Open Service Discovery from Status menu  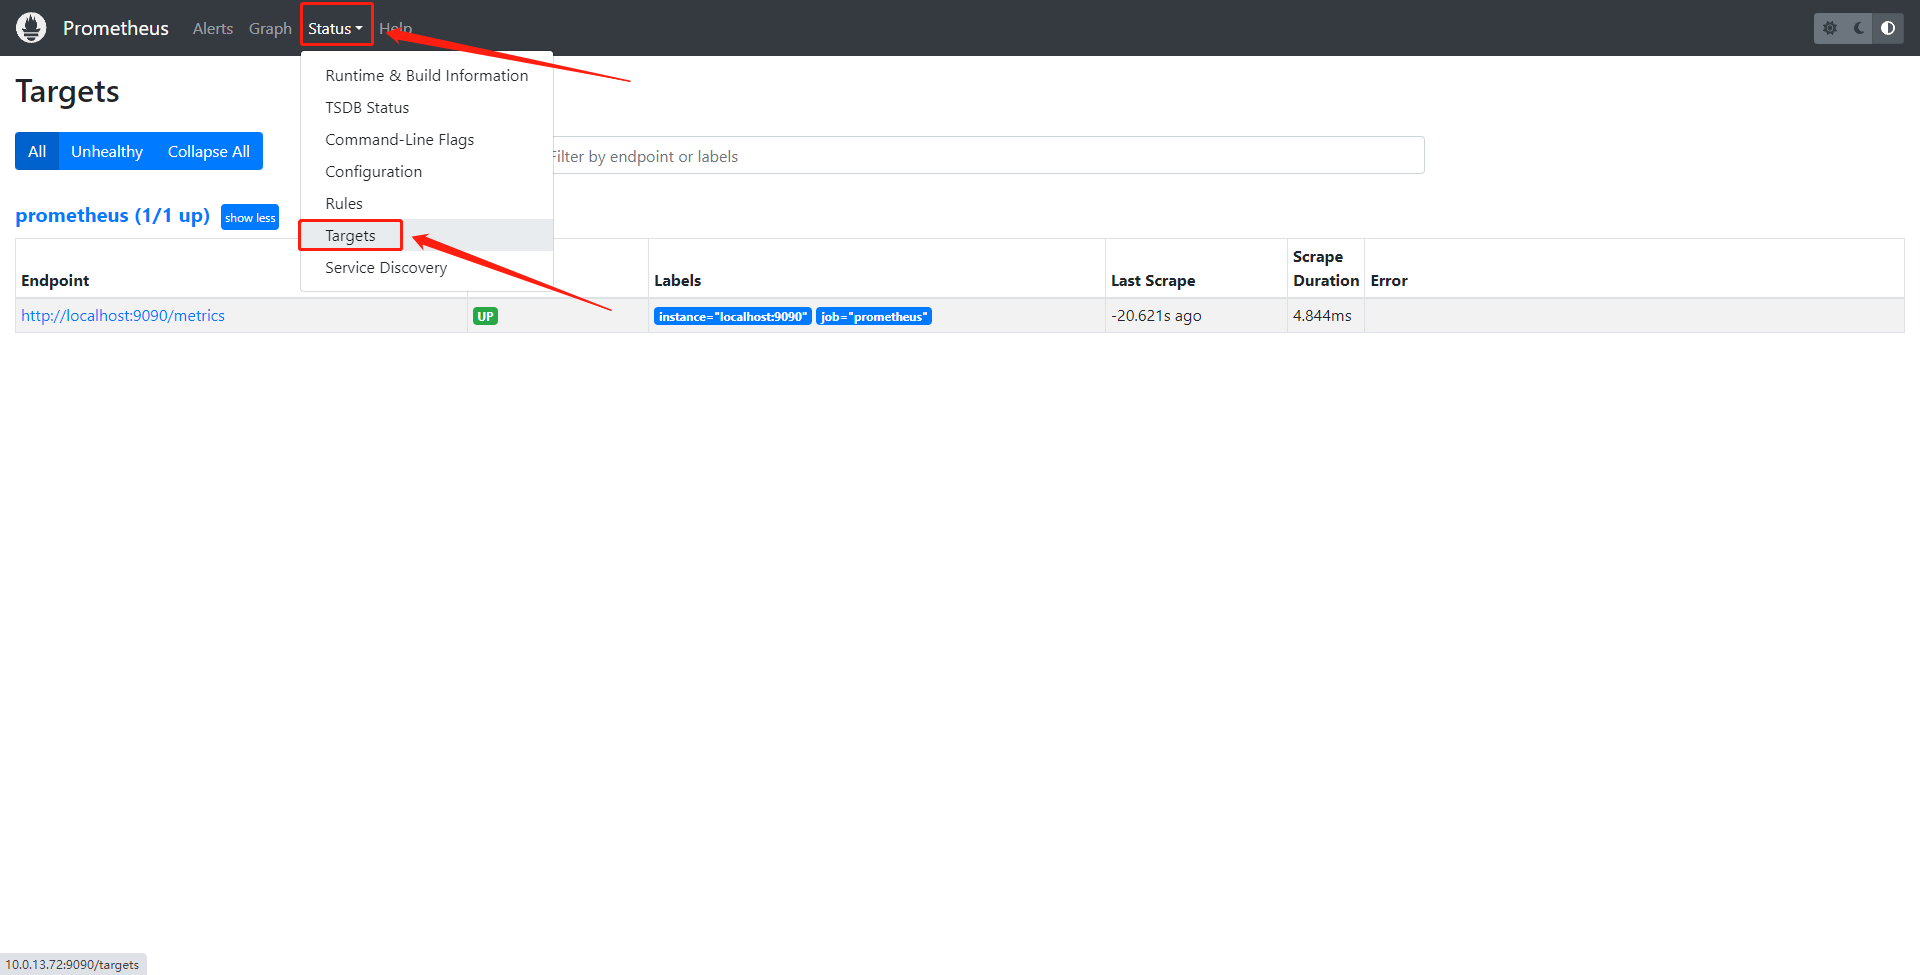427,267
